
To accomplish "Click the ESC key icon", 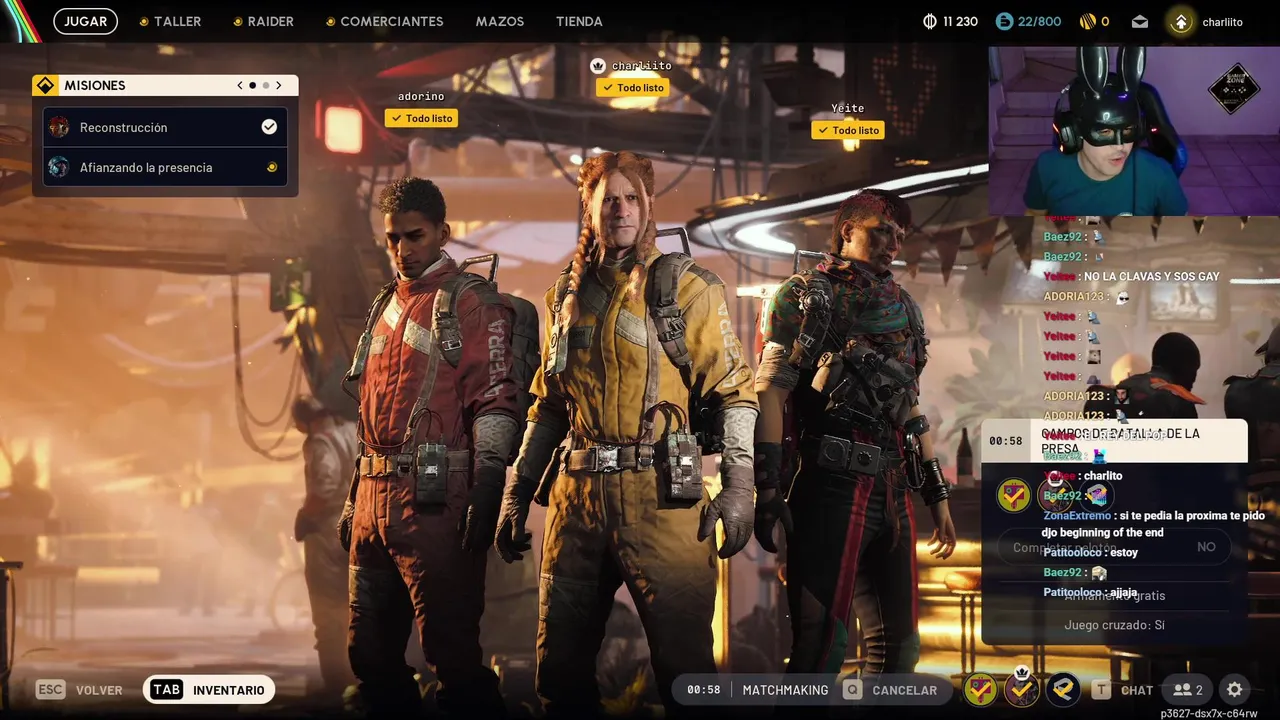I will [51, 689].
